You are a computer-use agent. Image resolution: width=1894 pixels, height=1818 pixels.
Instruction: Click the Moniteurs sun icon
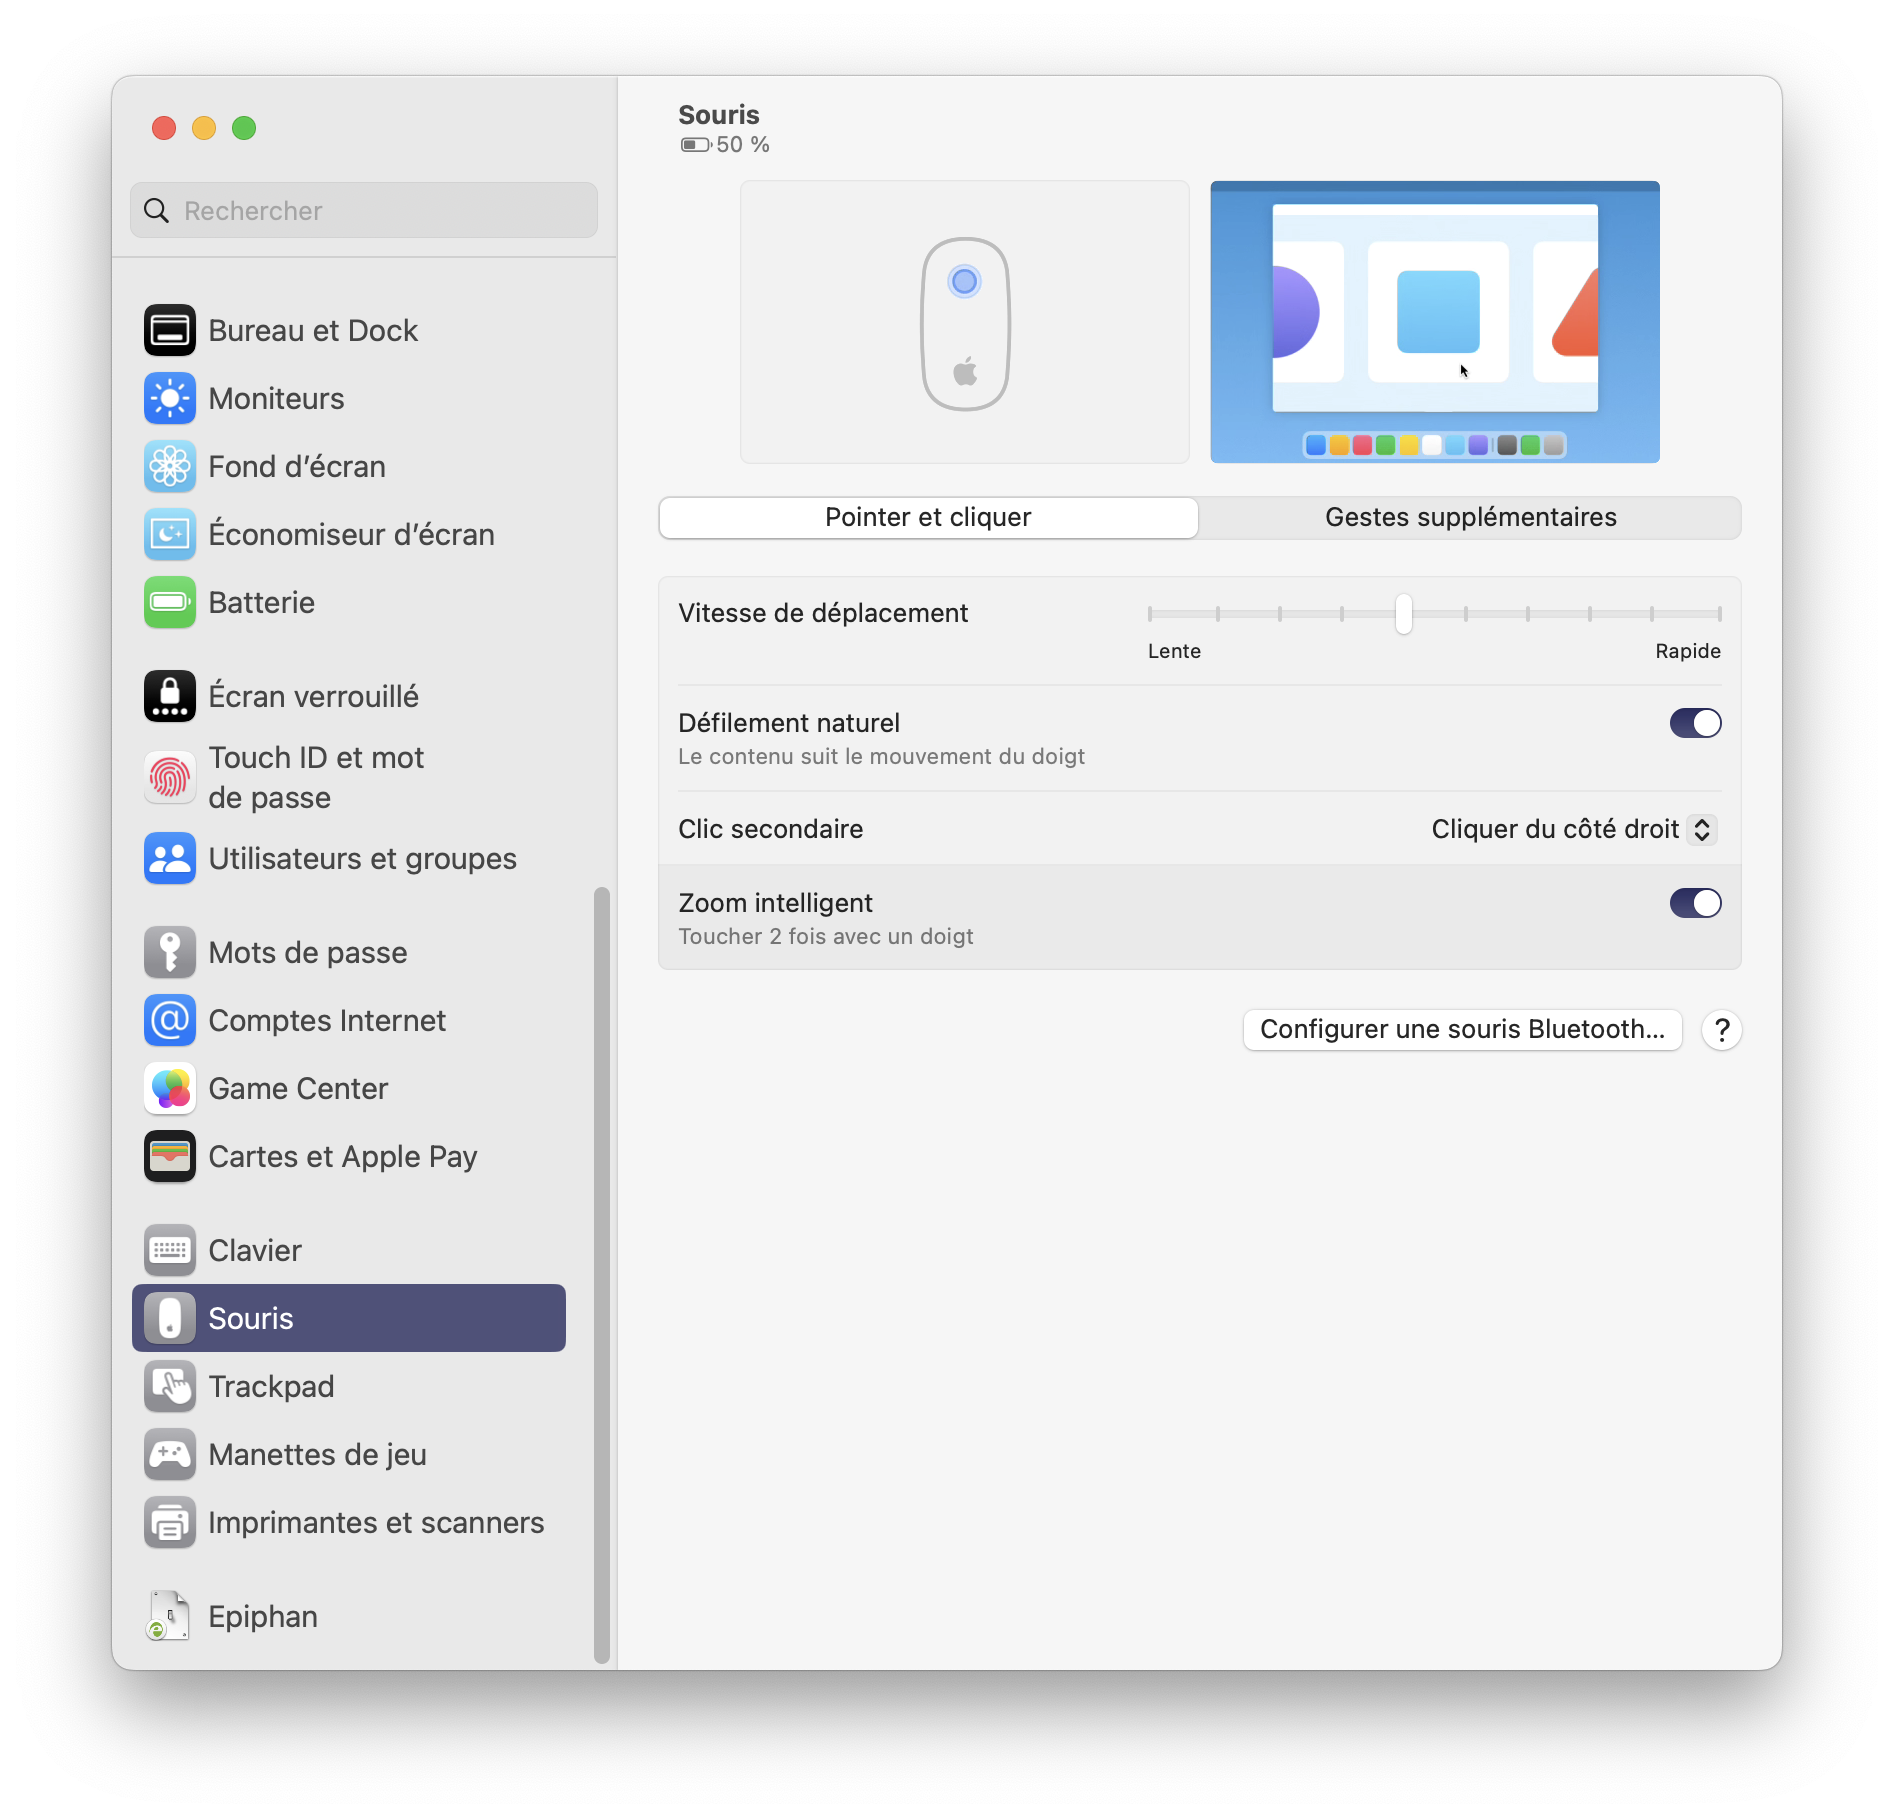click(170, 399)
